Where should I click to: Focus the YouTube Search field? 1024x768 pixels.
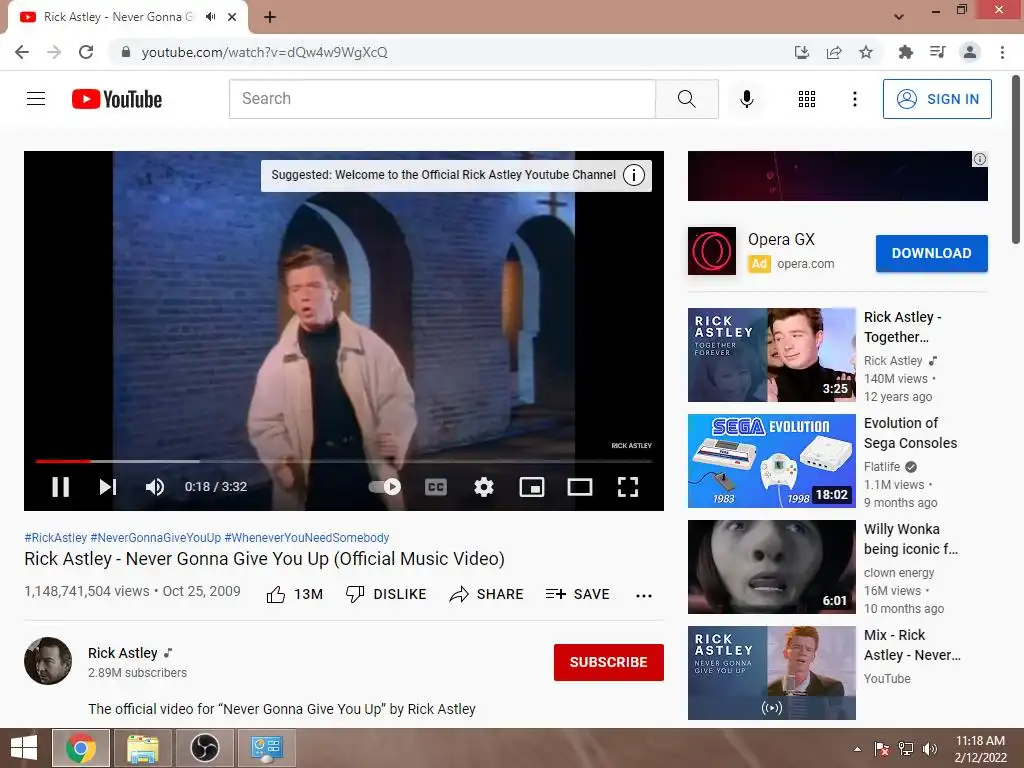pos(442,99)
